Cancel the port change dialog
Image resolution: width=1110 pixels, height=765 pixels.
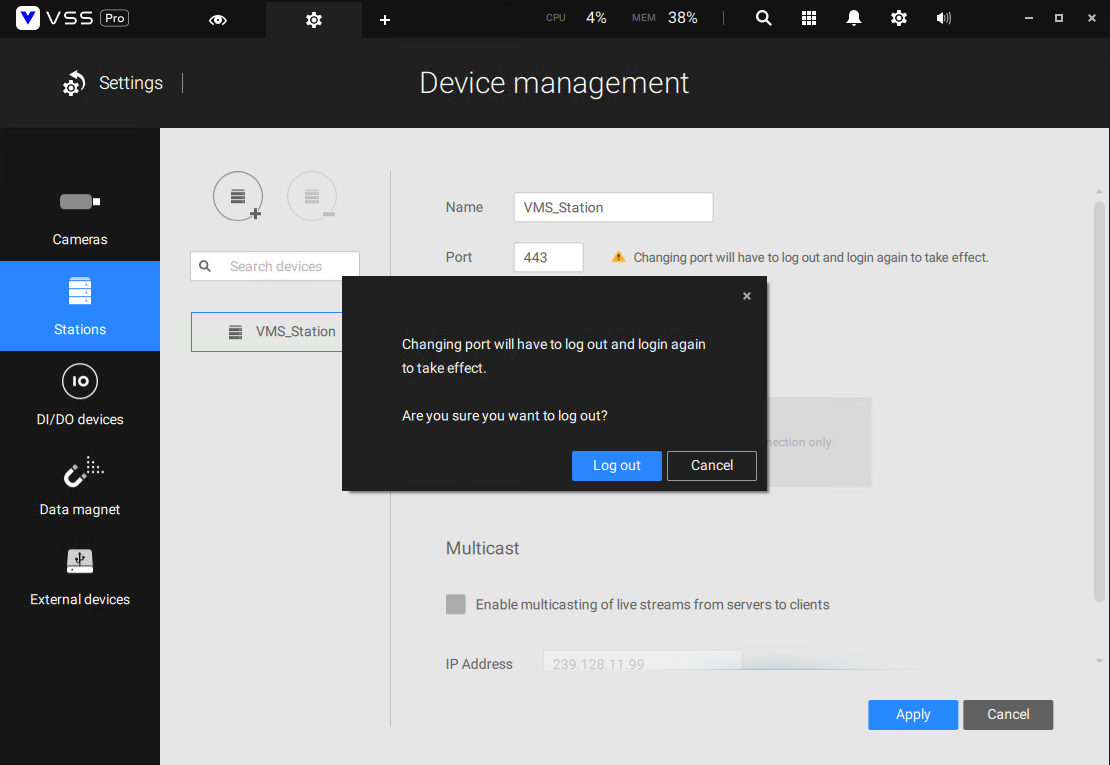pyautogui.click(x=711, y=465)
